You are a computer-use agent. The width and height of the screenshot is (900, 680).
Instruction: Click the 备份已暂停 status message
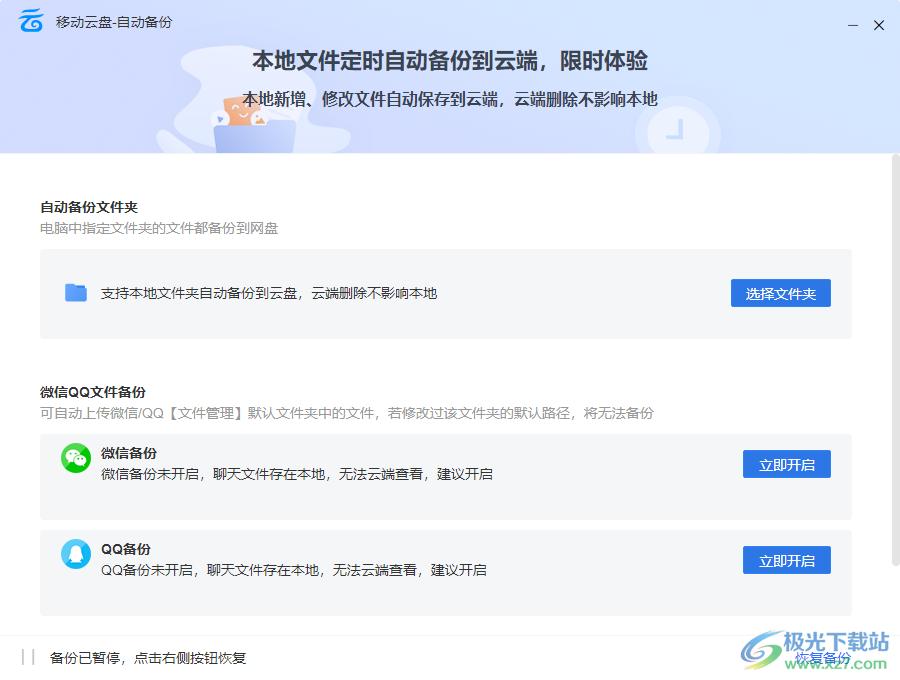coord(148,658)
